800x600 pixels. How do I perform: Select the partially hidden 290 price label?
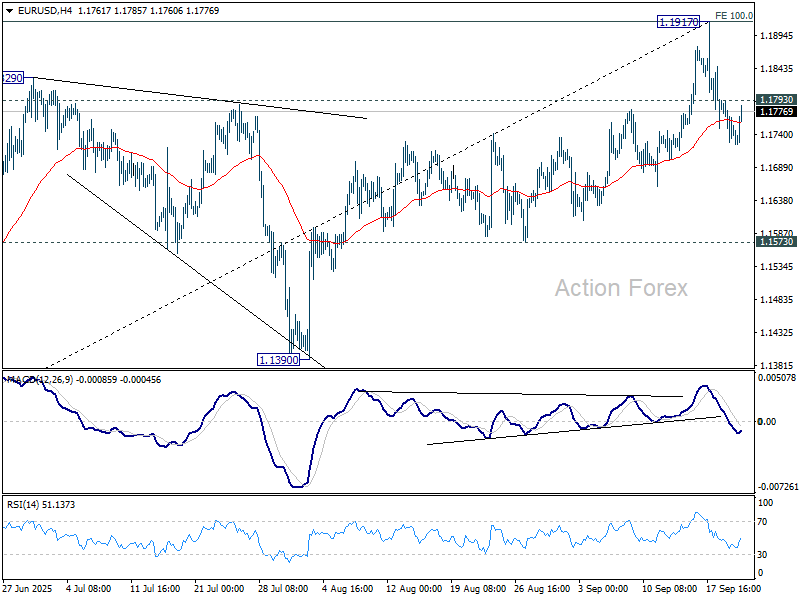tap(12, 78)
